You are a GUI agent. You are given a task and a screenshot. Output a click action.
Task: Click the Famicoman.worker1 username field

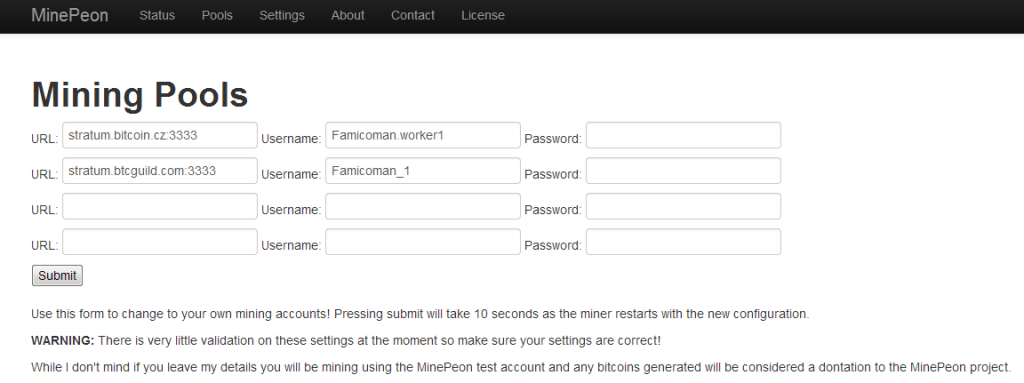tap(423, 135)
